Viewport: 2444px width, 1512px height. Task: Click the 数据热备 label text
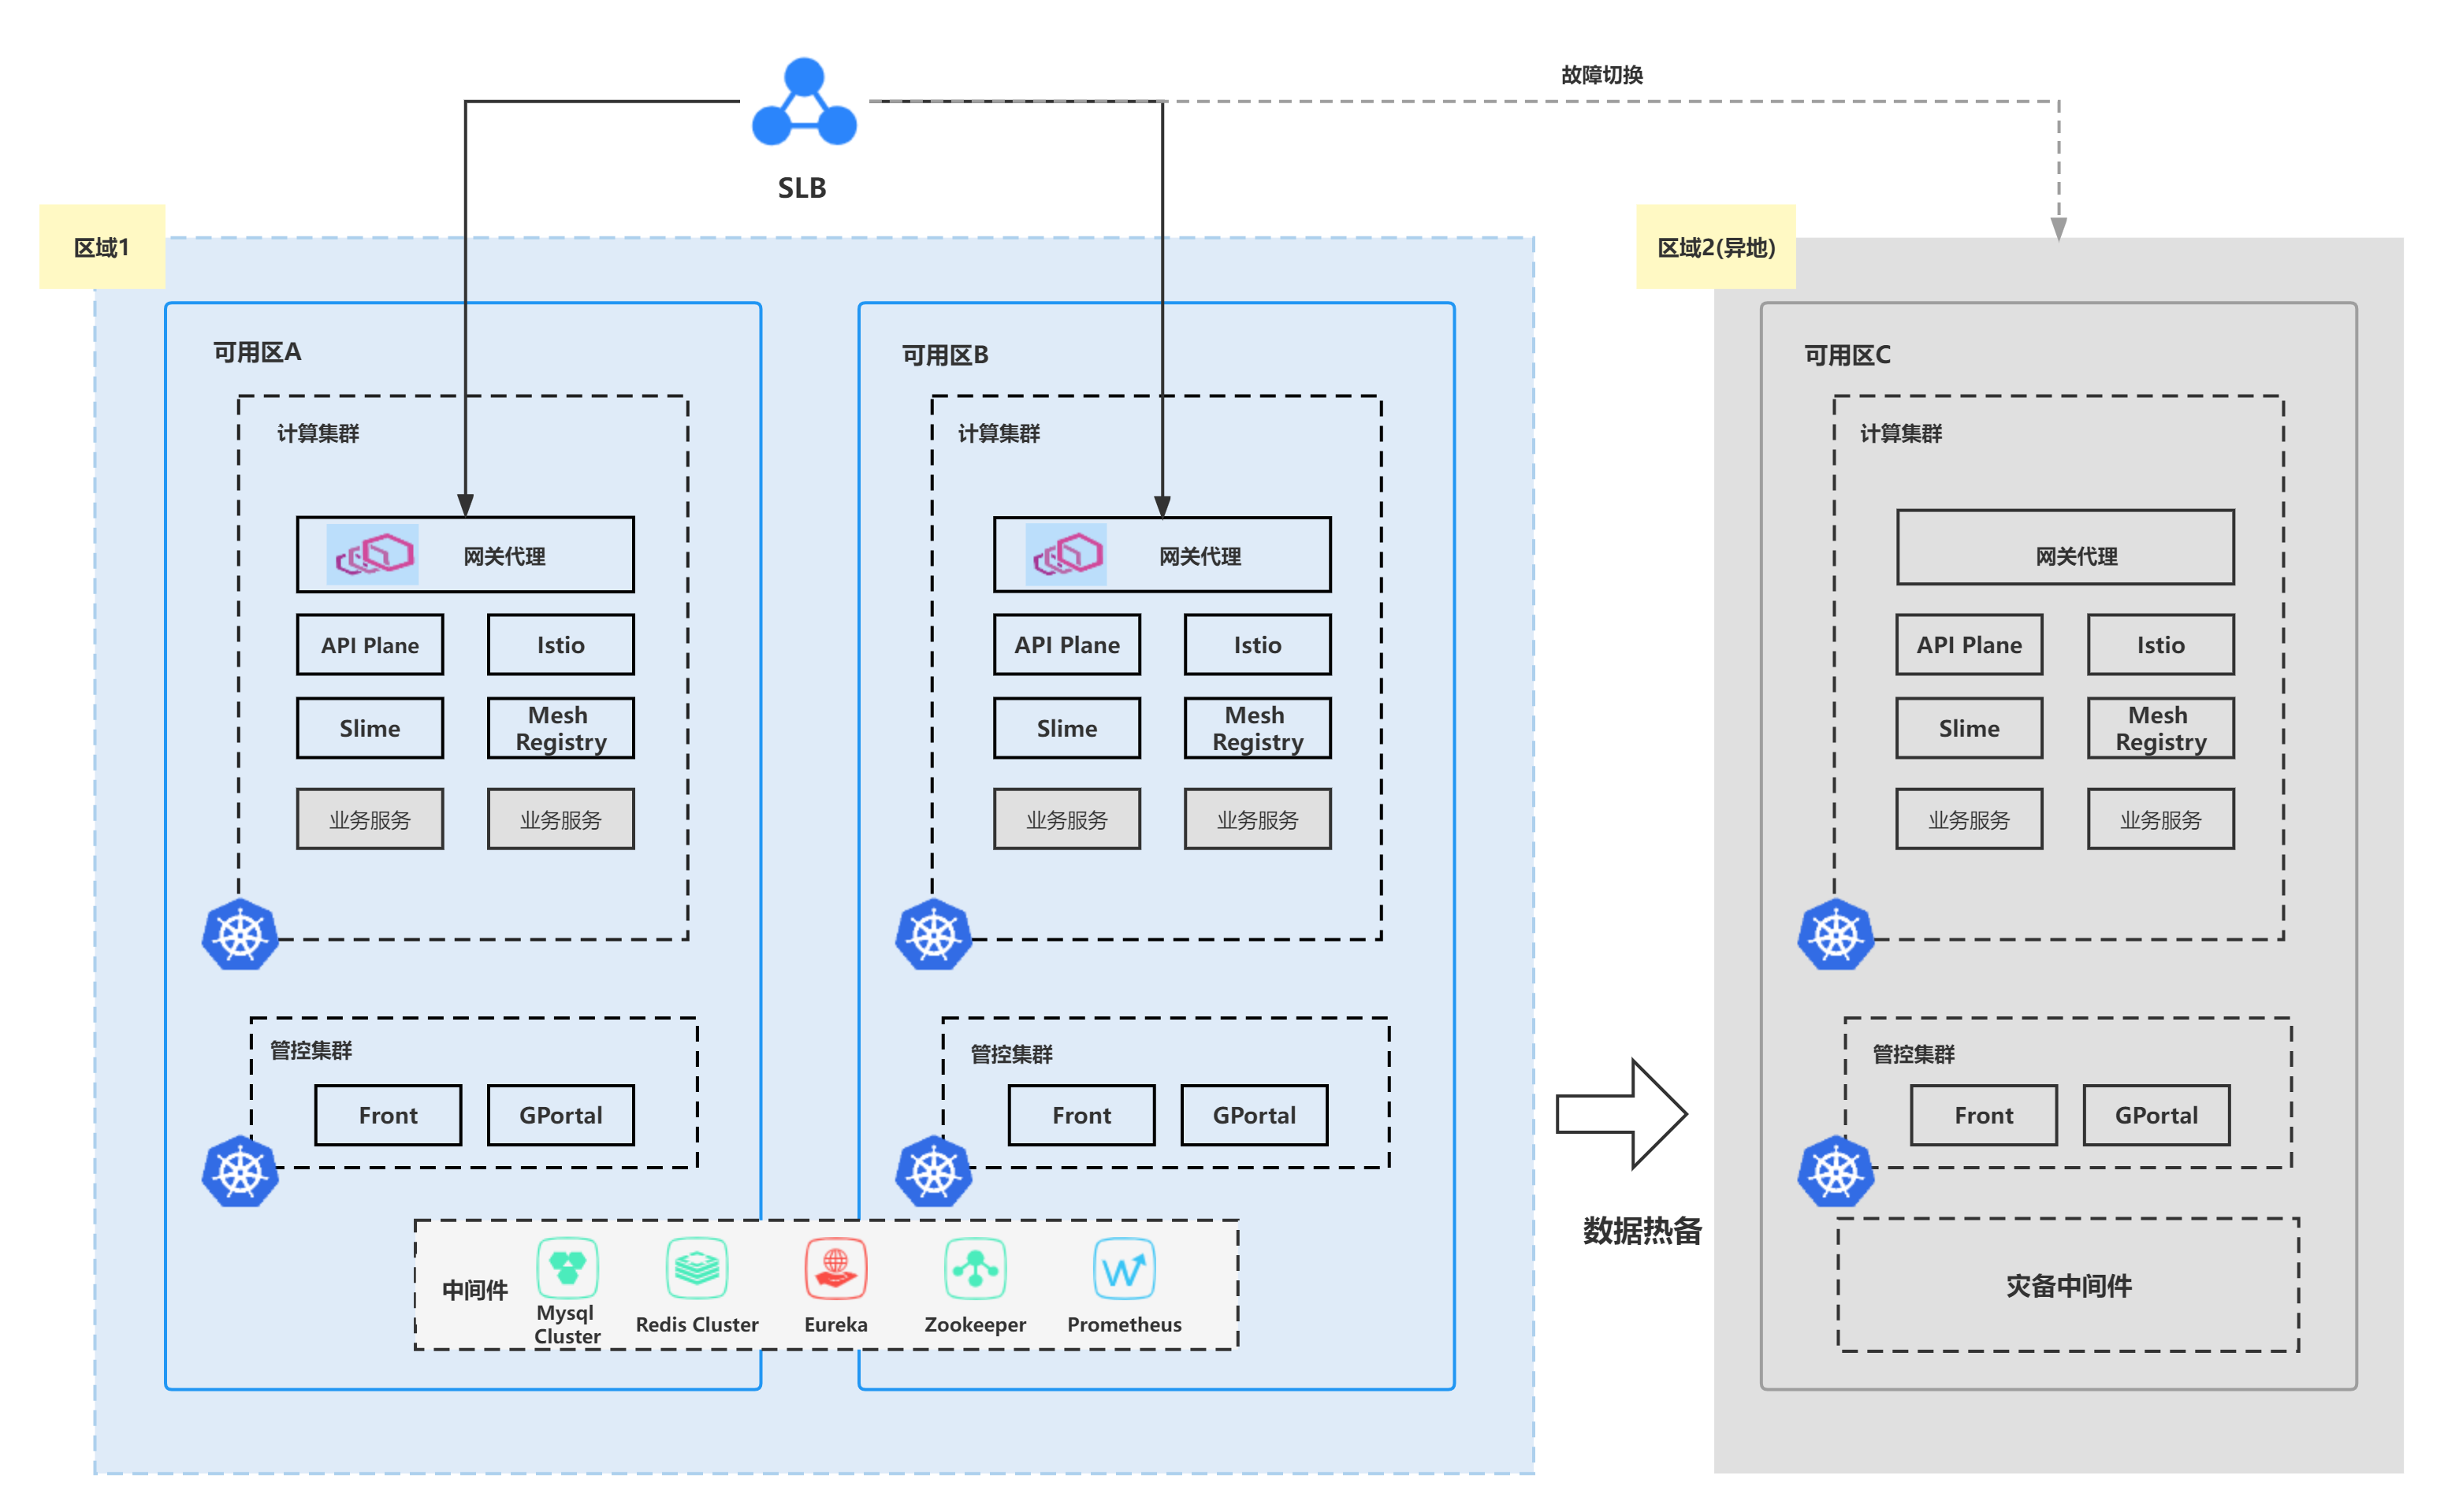click(x=1642, y=1230)
